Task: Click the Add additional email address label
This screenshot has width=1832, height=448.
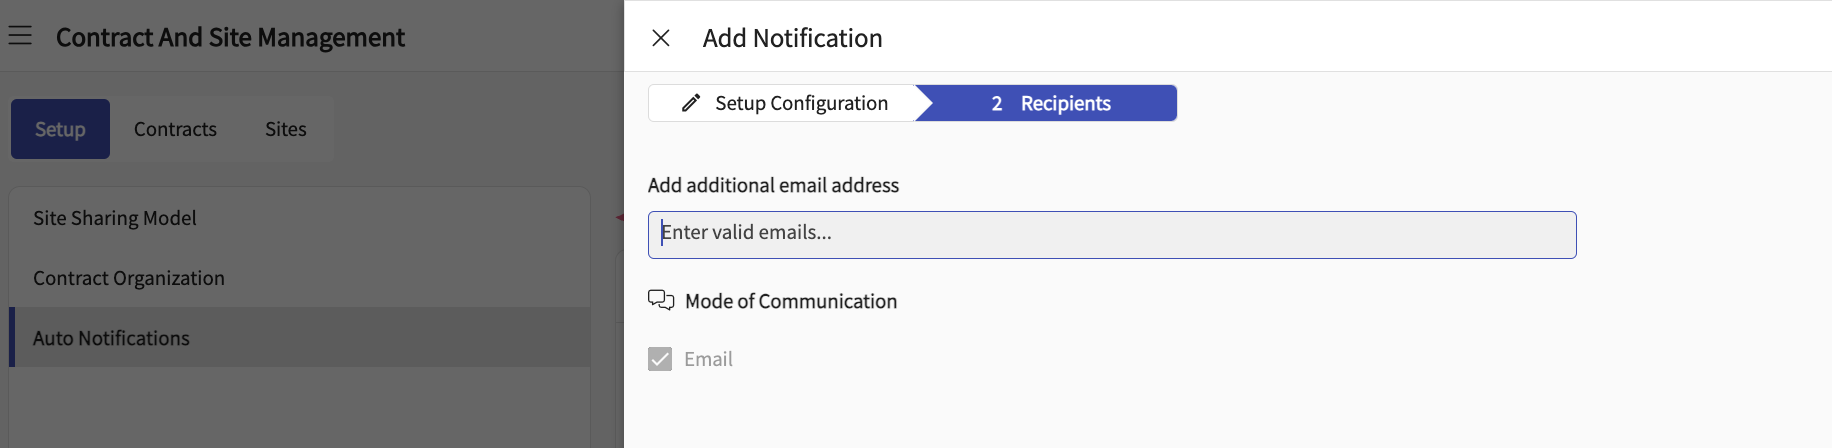Action: [x=773, y=185]
